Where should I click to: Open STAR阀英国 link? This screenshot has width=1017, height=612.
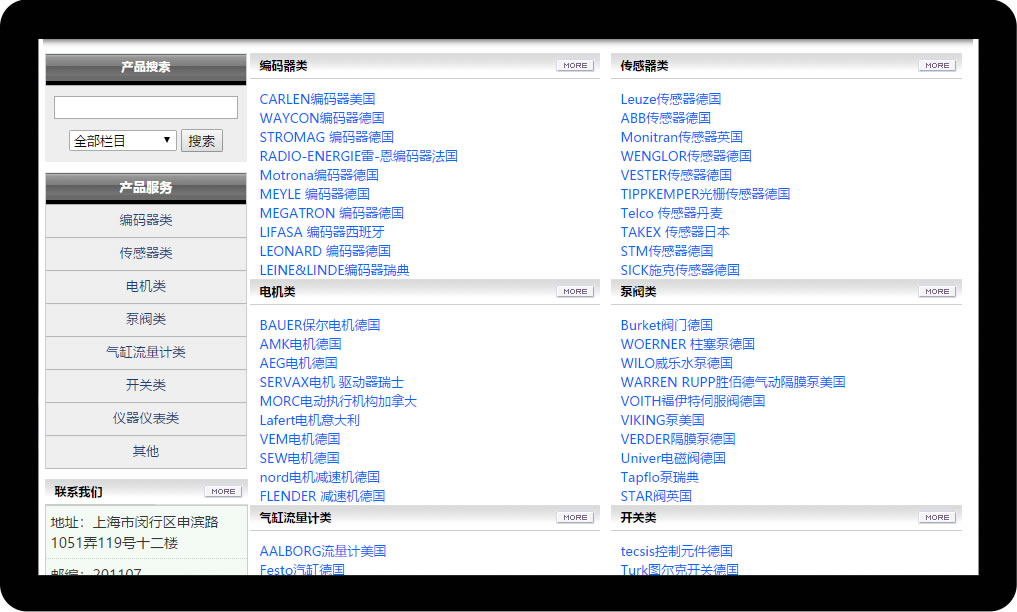tap(656, 497)
